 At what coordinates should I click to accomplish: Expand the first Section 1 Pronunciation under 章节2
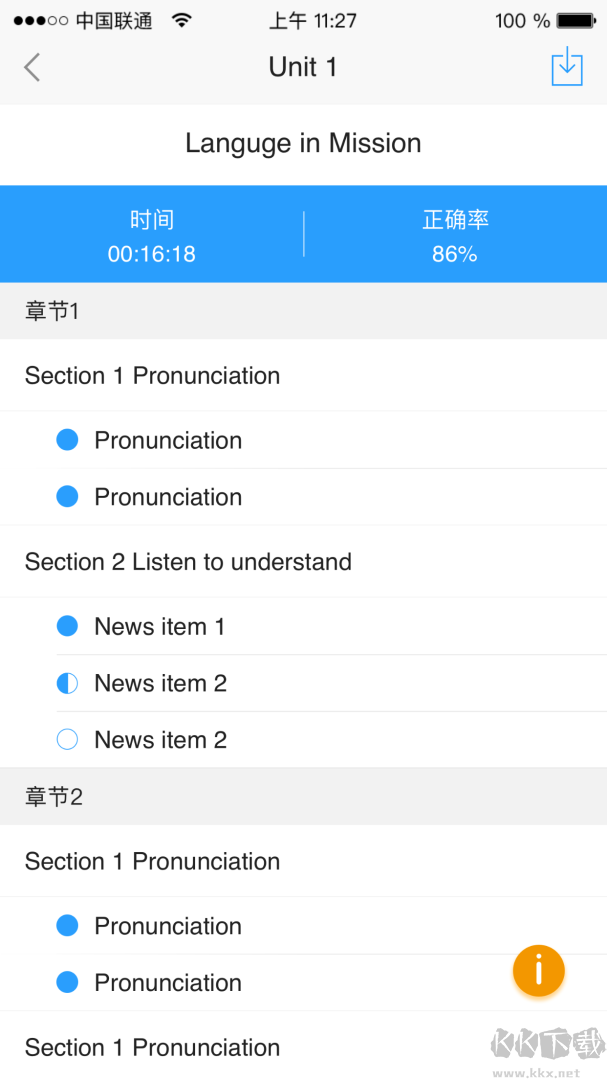click(x=152, y=862)
